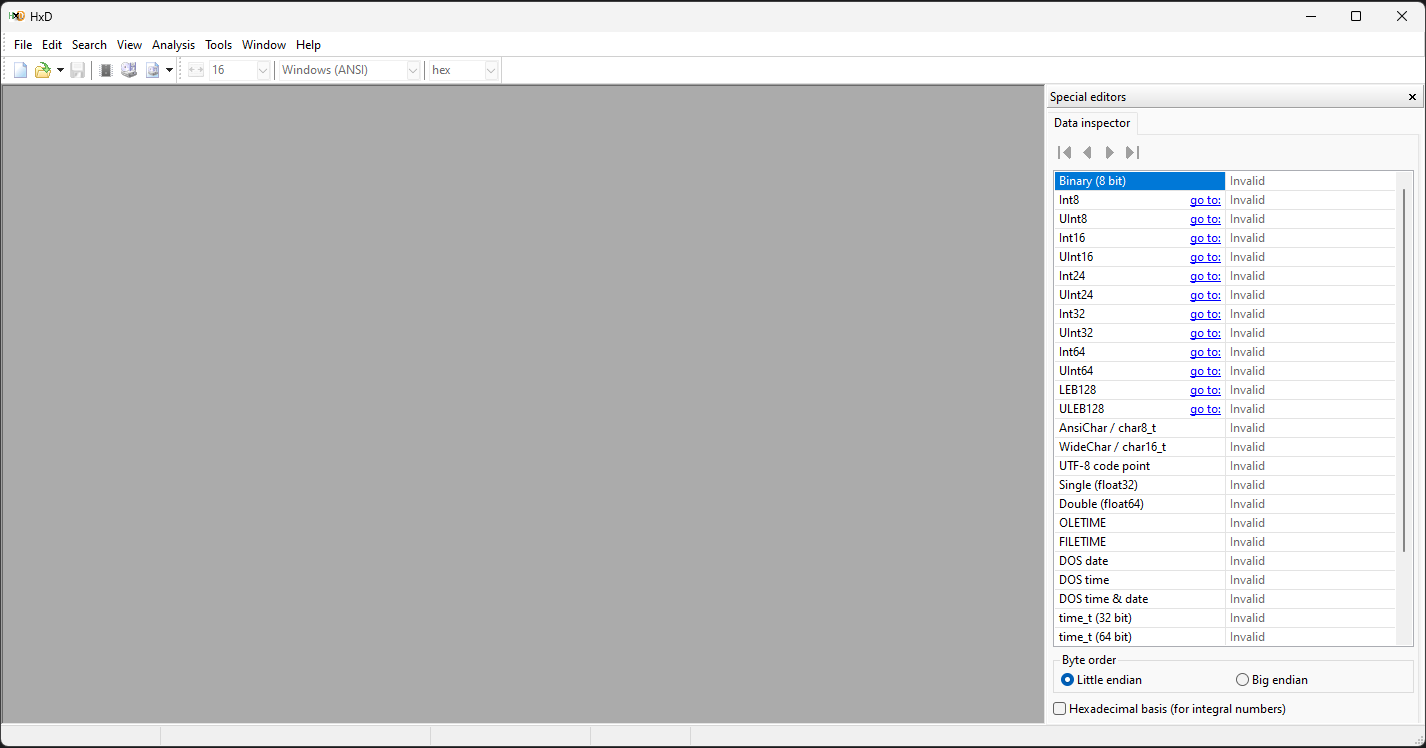The image size is (1426, 748).
Task: Jump to last byte in data inspector
Action: (x=1132, y=152)
